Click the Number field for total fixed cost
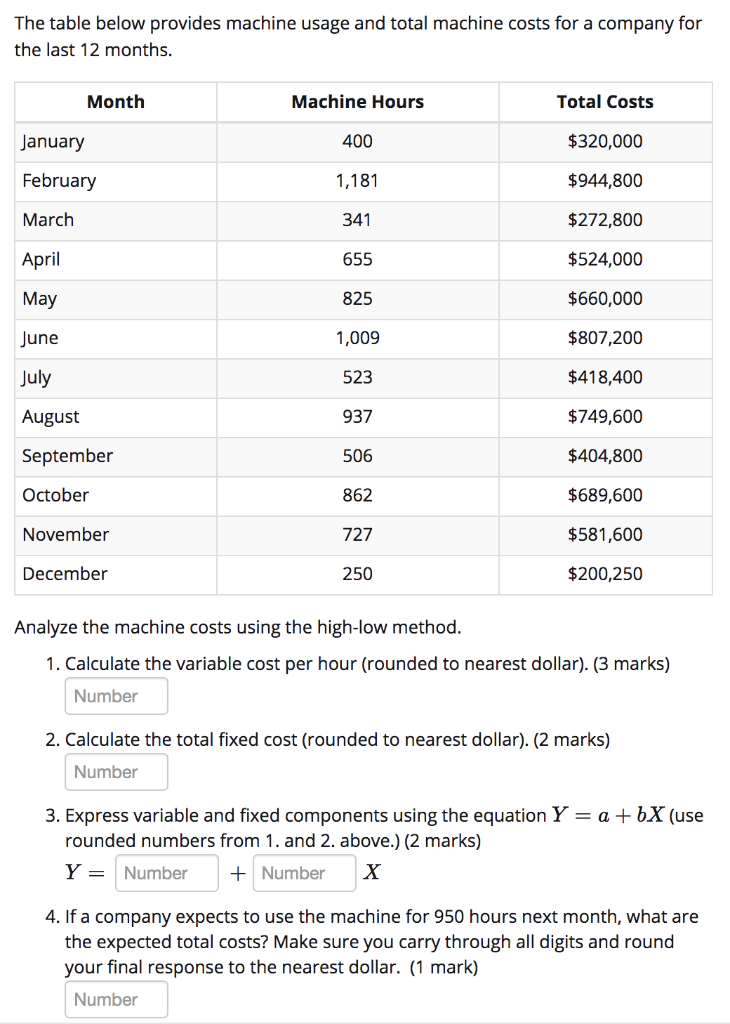 pyautogui.click(x=116, y=772)
